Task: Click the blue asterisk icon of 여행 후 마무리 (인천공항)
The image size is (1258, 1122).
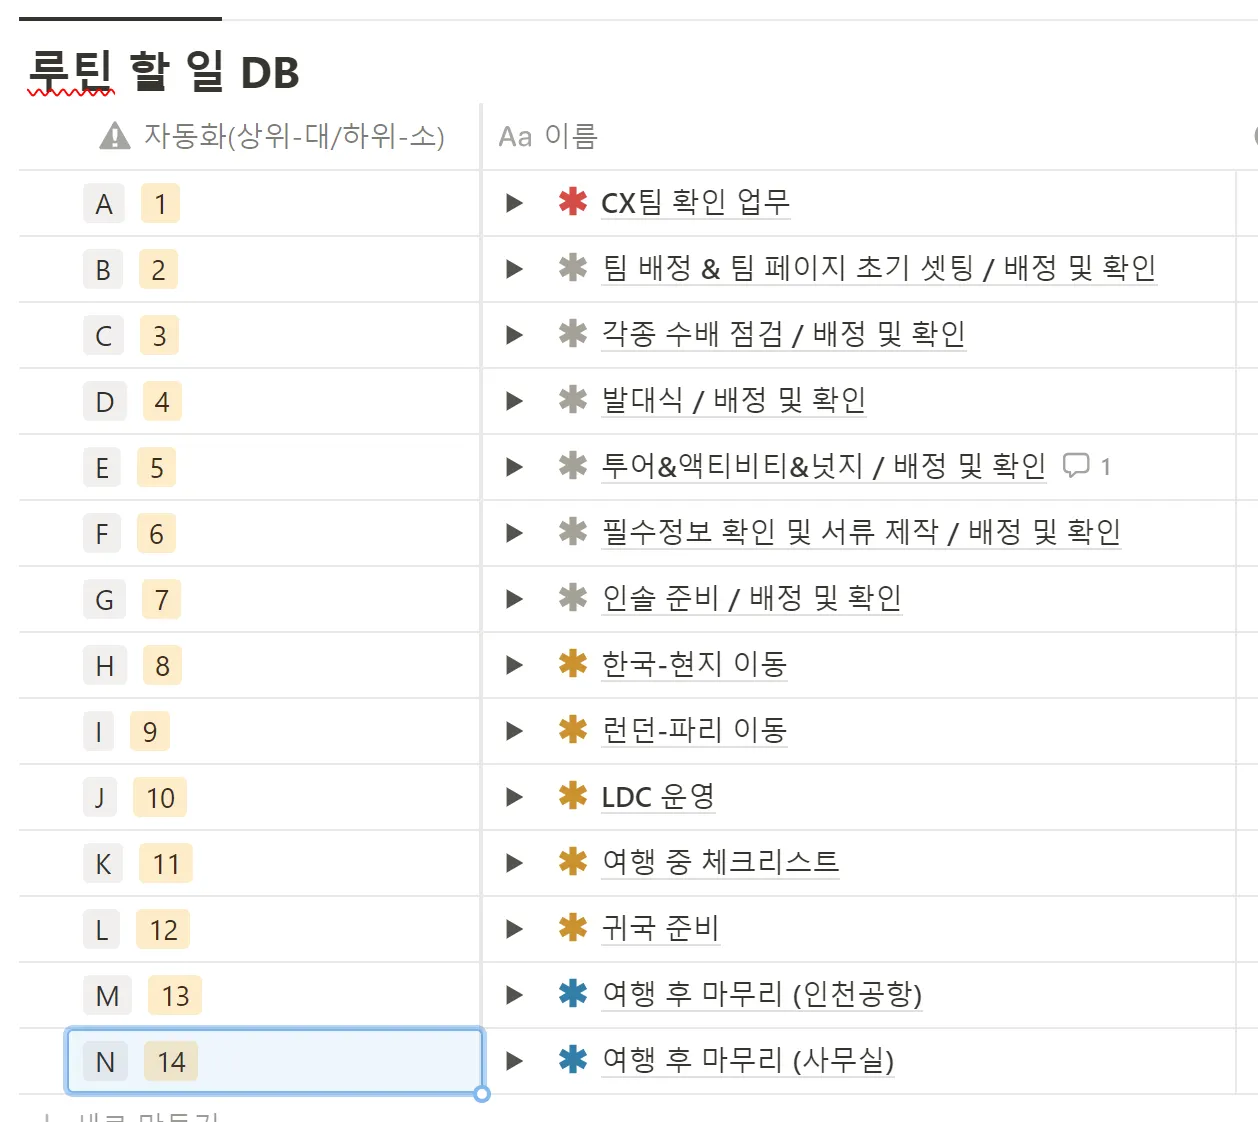Action: (572, 994)
